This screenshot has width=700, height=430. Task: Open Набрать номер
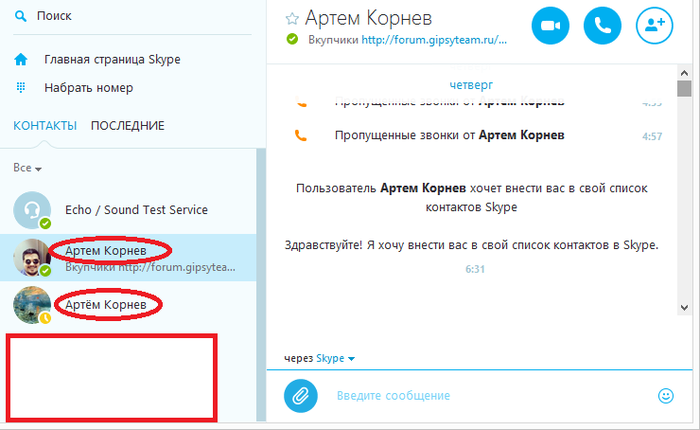[88, 88]
